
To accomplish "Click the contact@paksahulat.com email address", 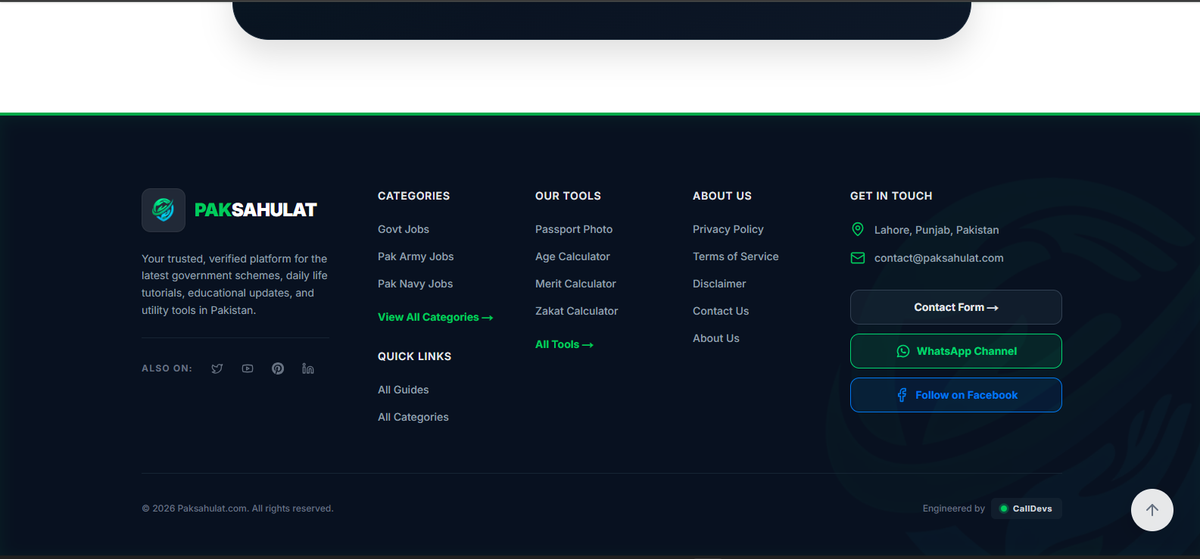I will tap(938, 258).
